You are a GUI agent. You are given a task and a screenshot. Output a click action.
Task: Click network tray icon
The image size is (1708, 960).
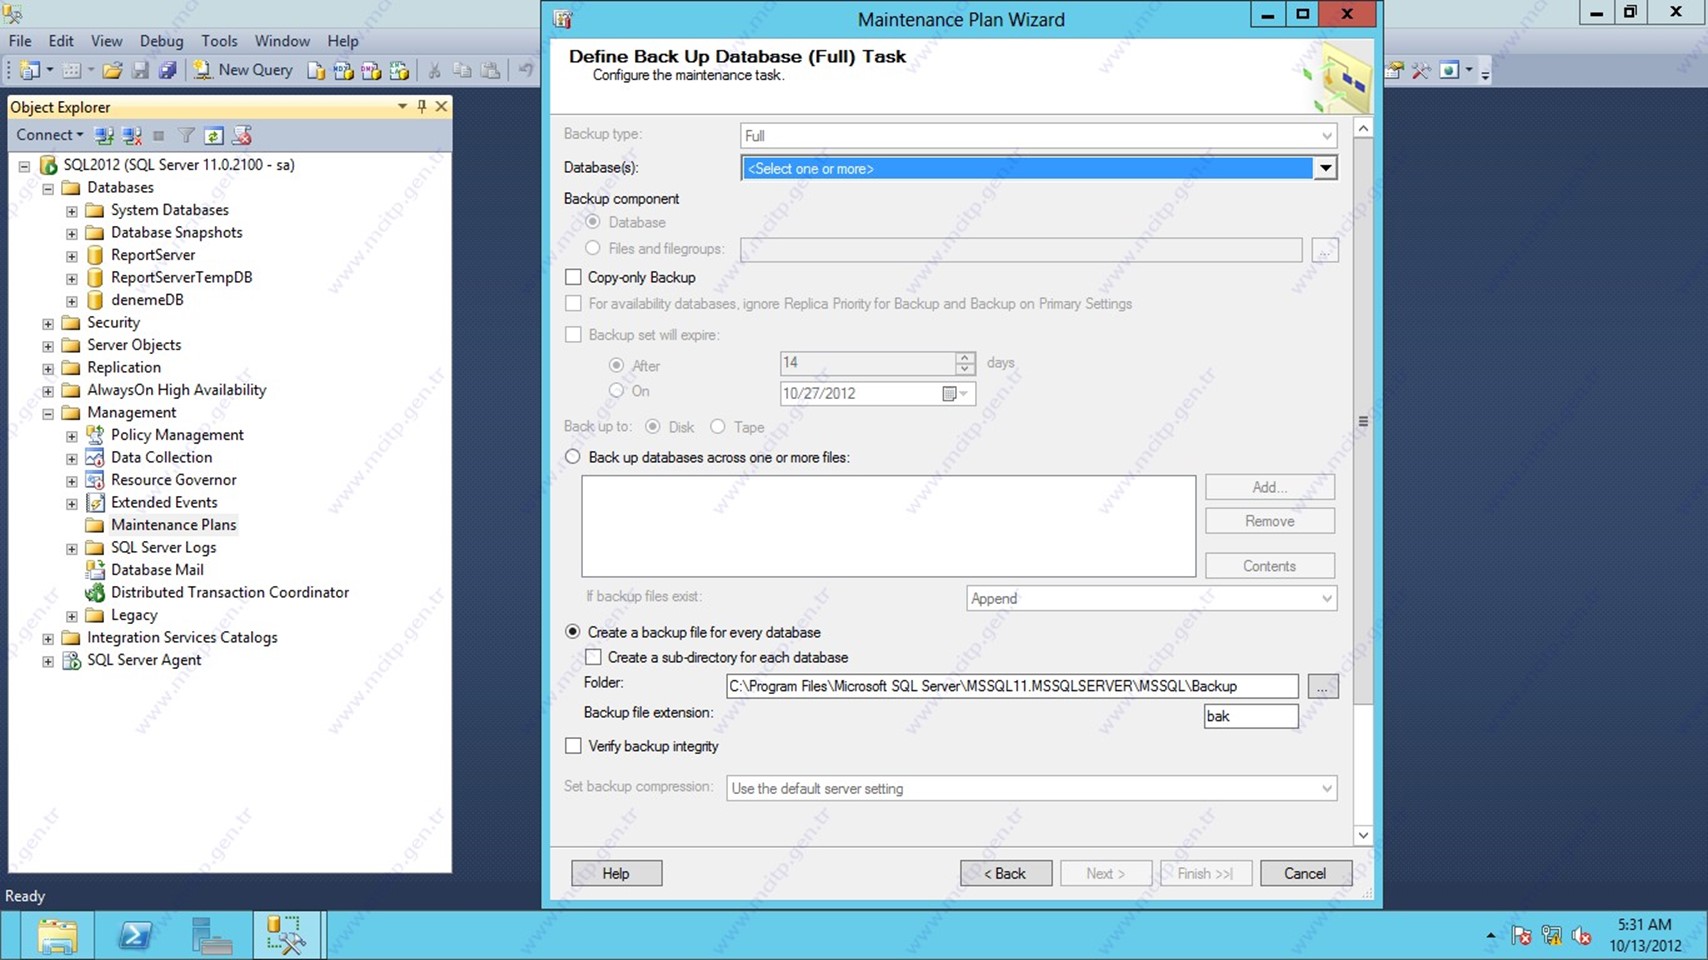[x=1552, y=936]
